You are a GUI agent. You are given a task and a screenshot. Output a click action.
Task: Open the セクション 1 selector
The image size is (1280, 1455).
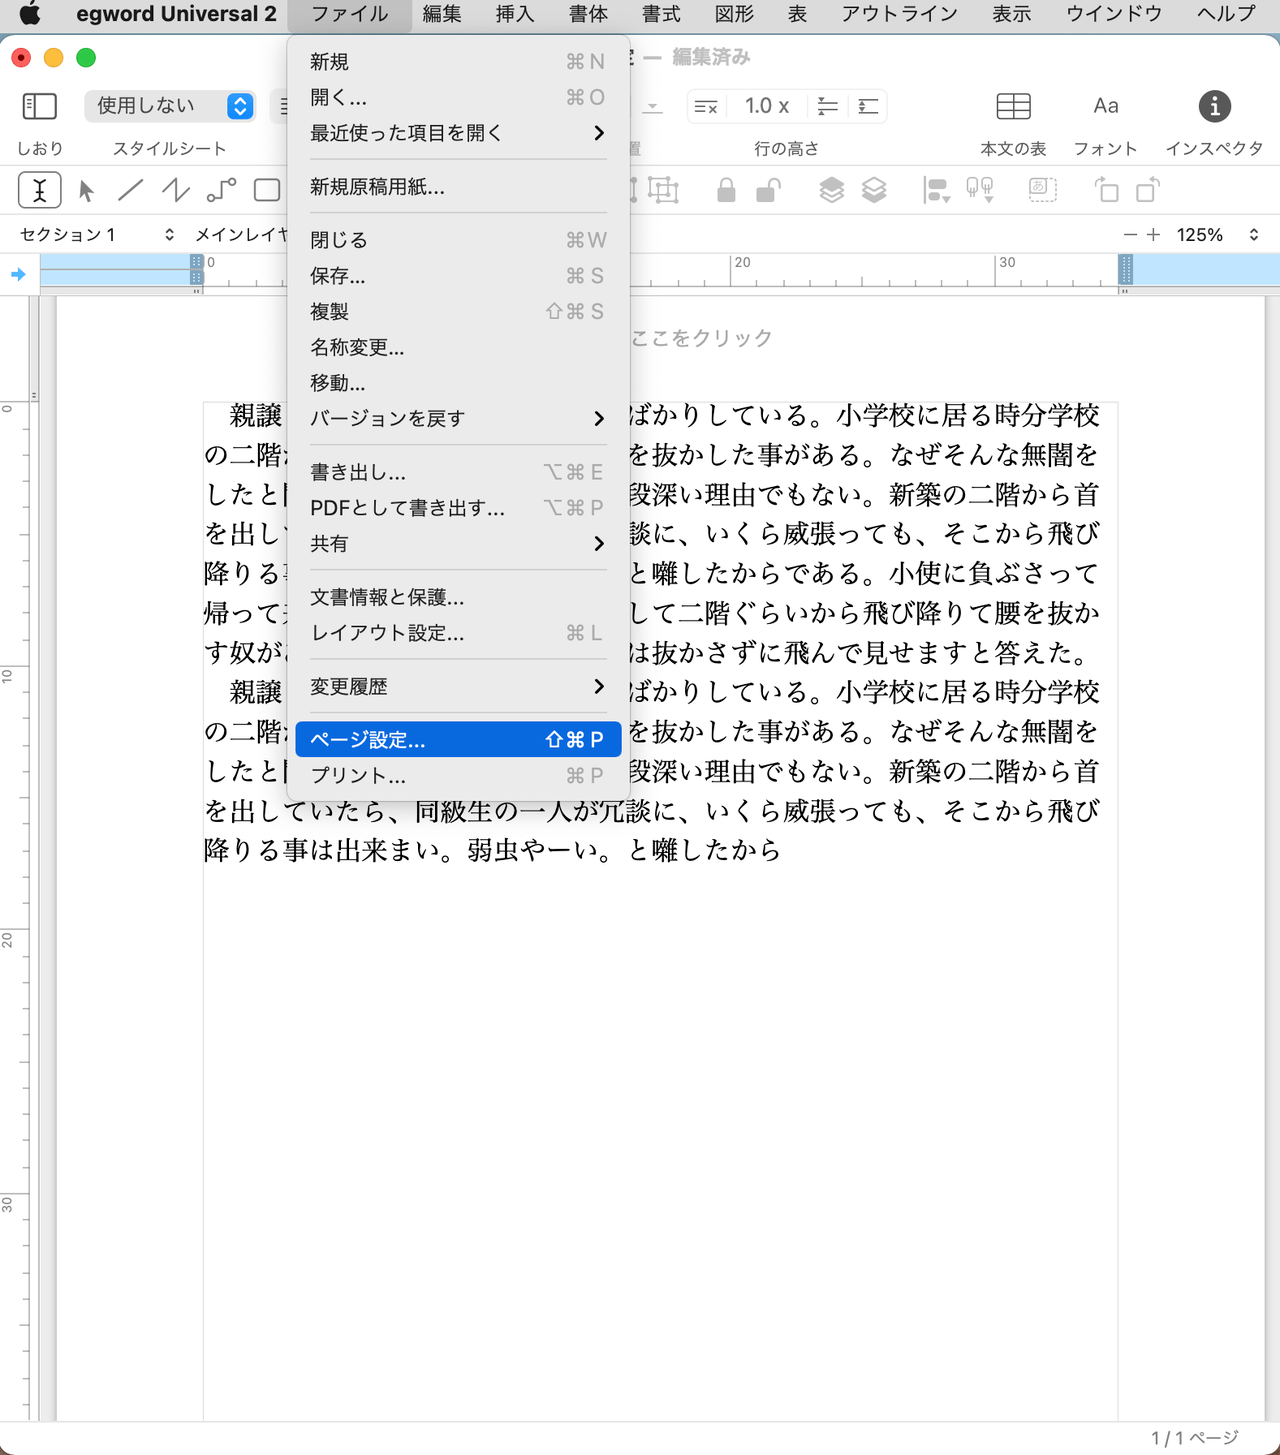point(97,234)
